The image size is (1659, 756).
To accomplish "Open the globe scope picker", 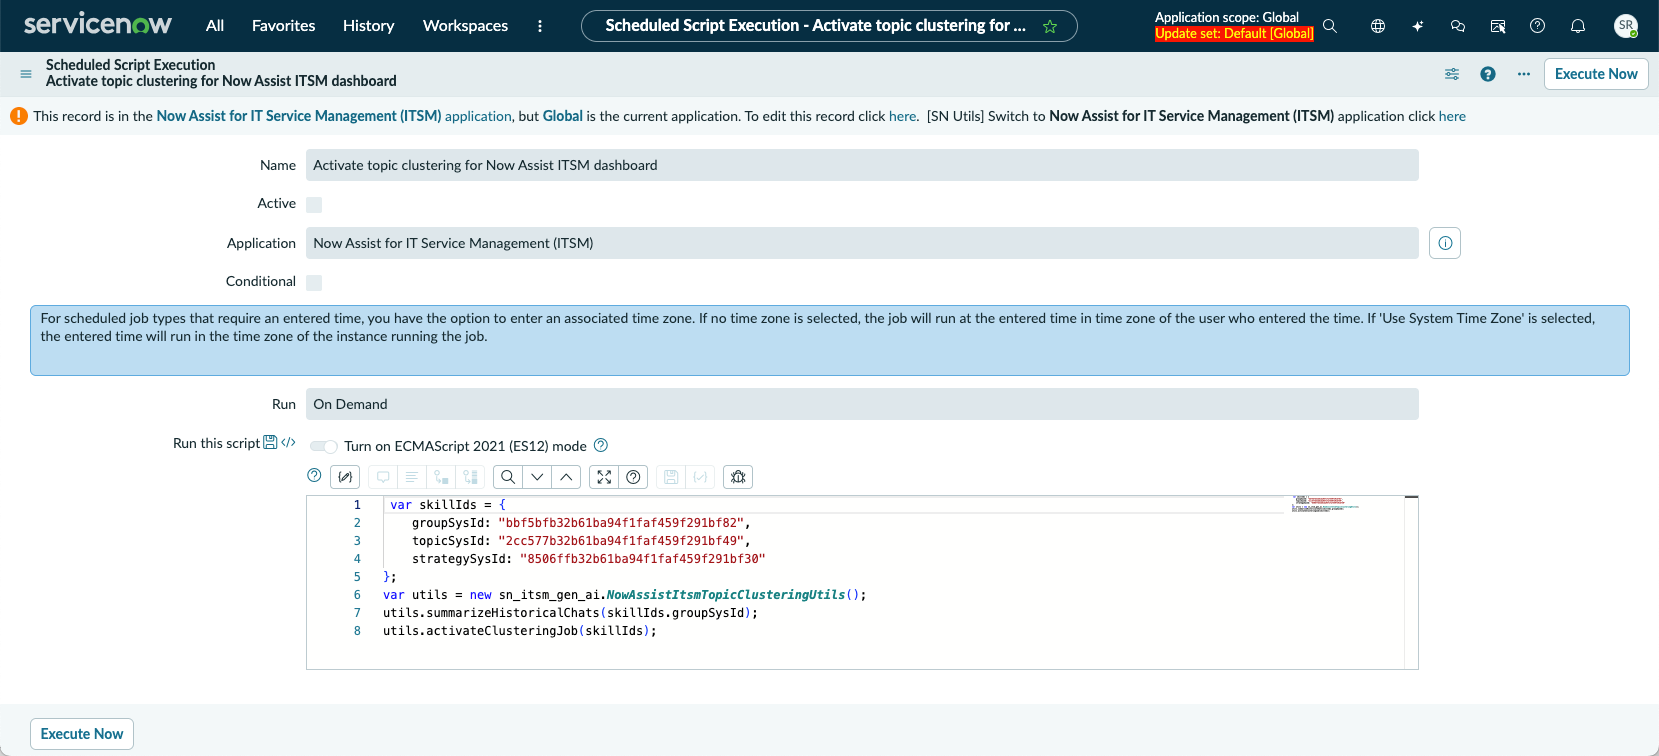I will point(1378,26).
